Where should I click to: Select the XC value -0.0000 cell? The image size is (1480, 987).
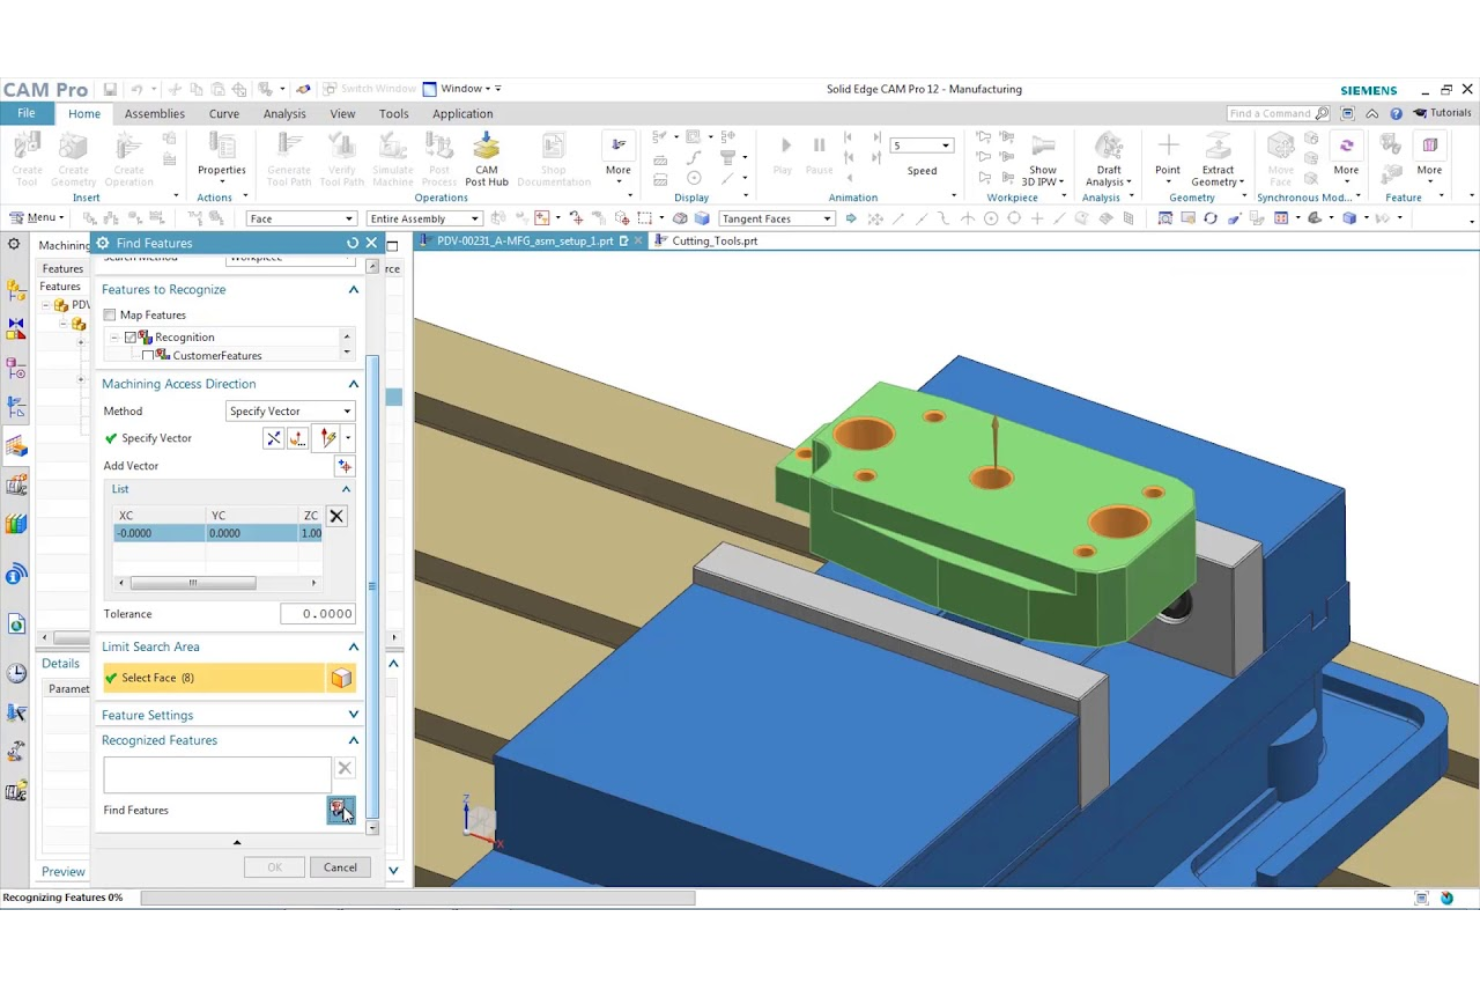pyautogui.click(x=159, y=534)
